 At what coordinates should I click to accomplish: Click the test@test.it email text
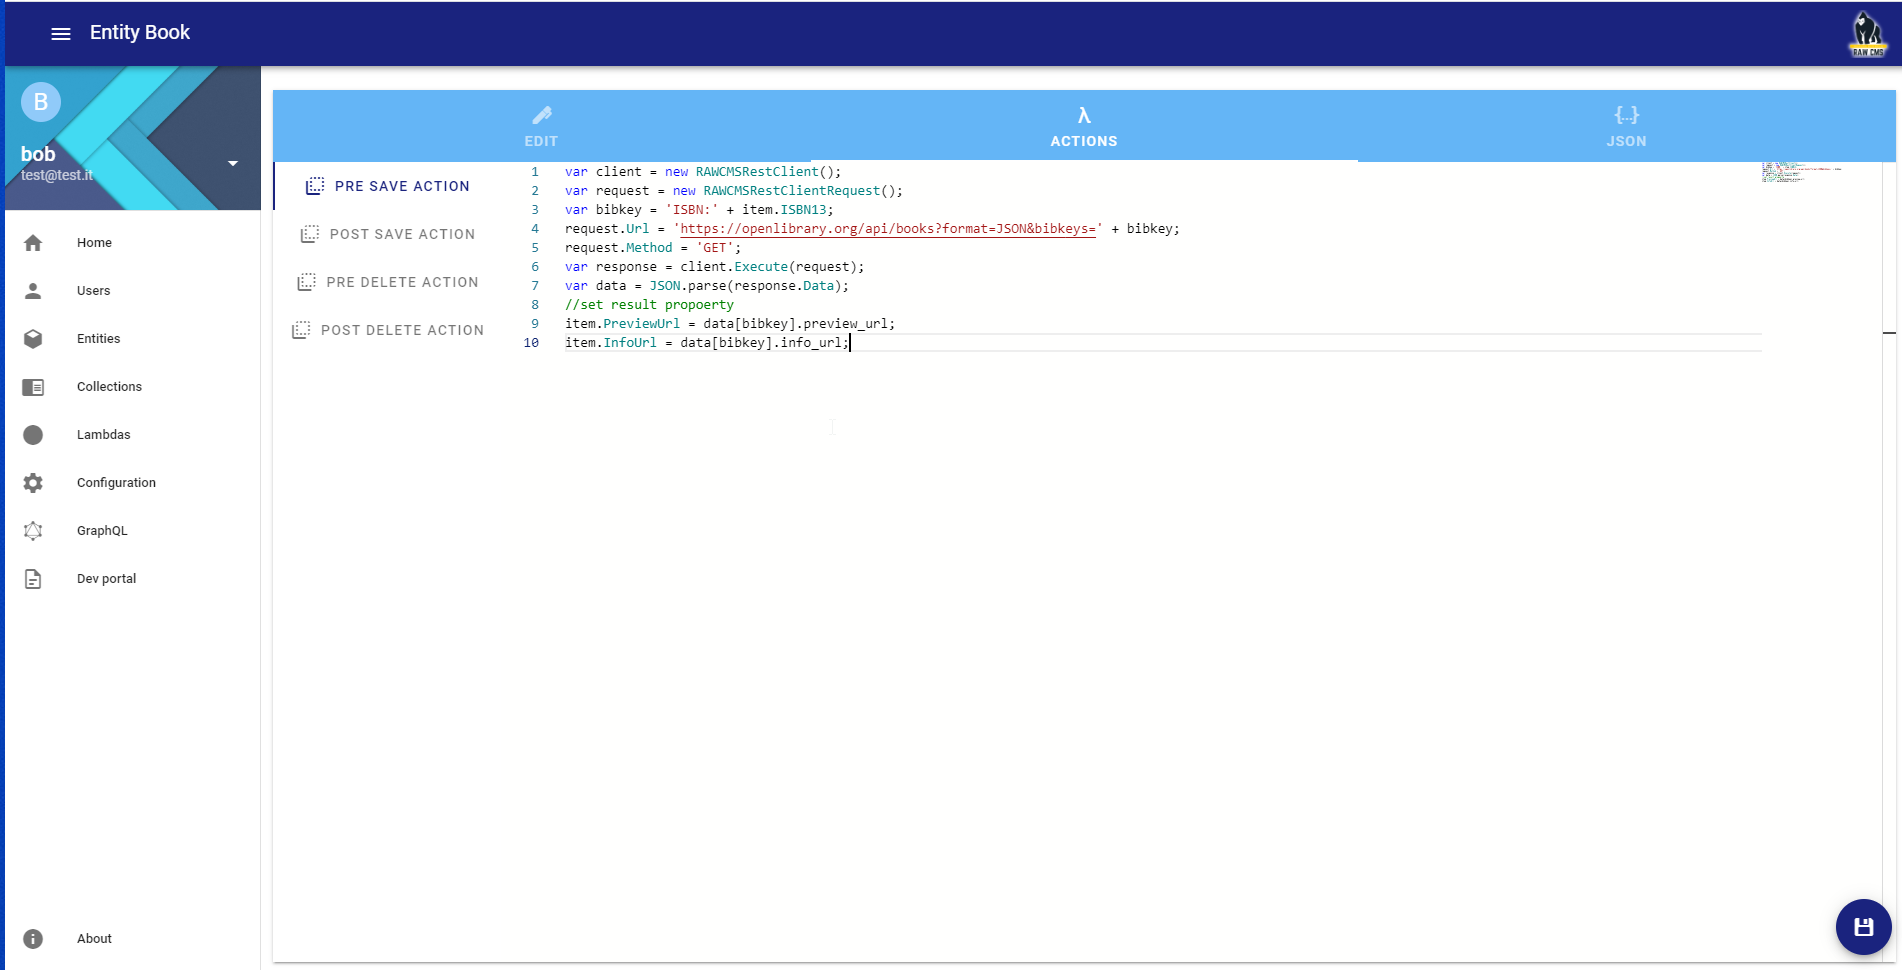(57, 175)
